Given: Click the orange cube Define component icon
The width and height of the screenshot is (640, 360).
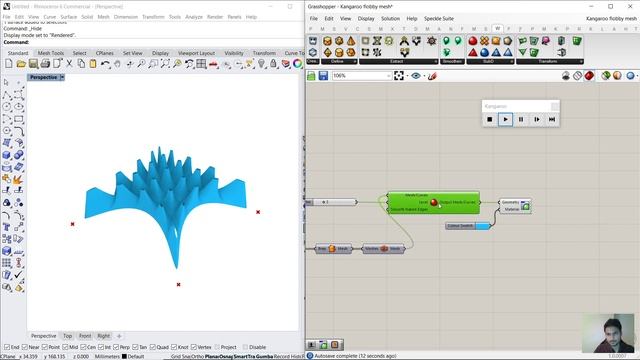Looking at the screenshot, I should [x=327, y=41].
